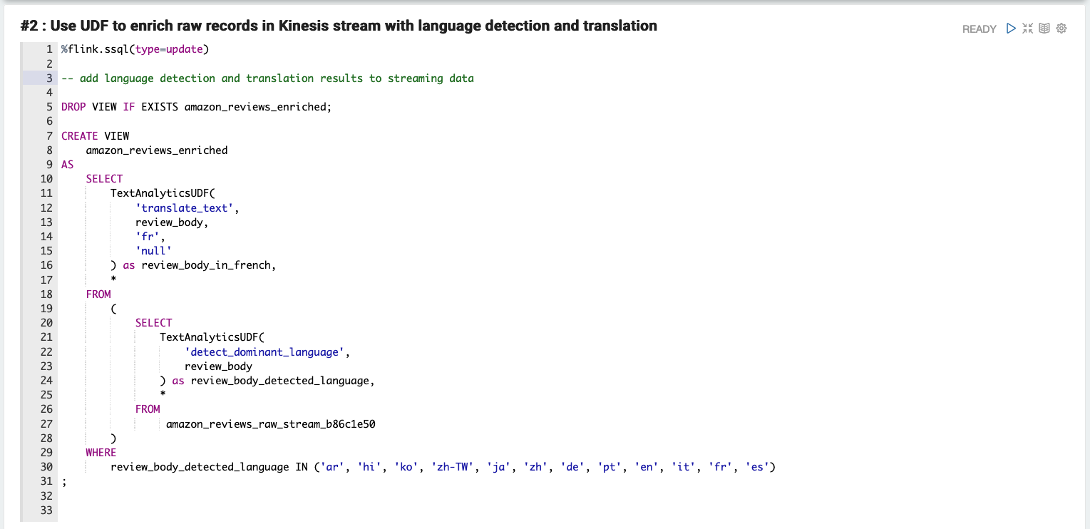The width and height of the screenshot is (1091, 529).
Task: Open paragraph settings gear
Action: tap(1061, 29)
